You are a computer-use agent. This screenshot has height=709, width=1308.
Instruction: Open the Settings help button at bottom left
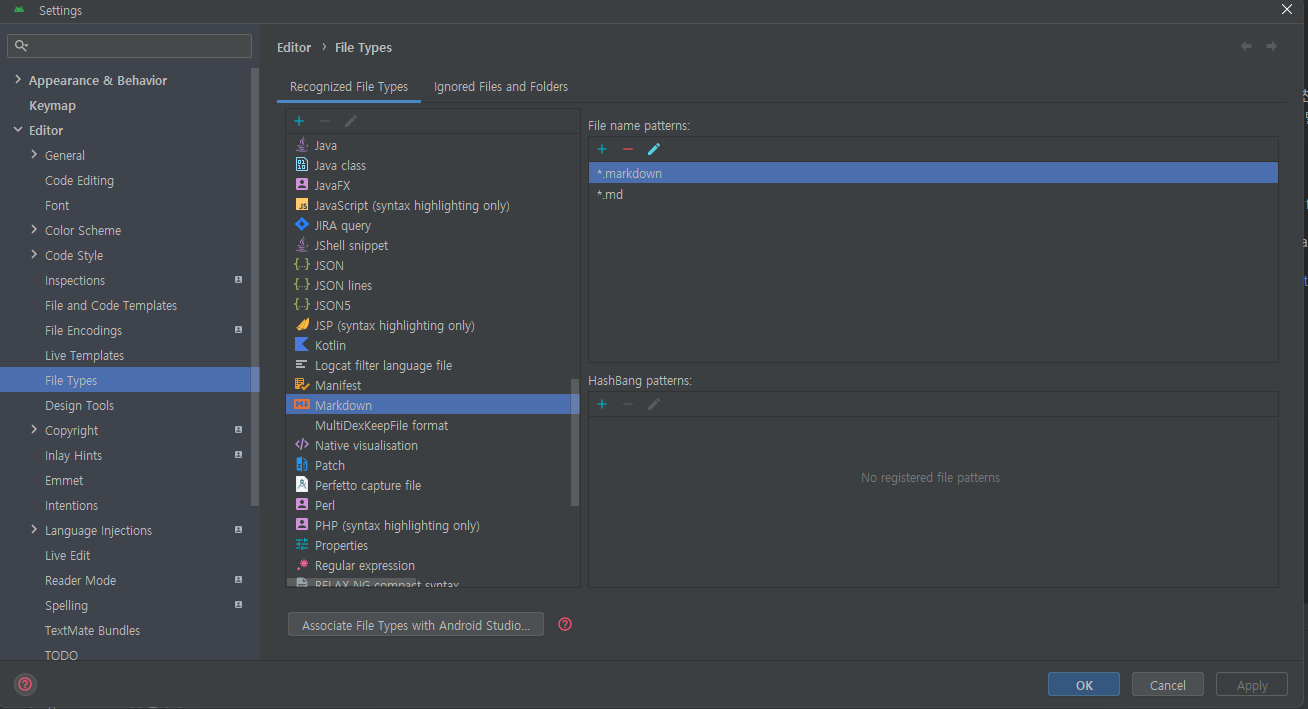[x=26, y=685]
